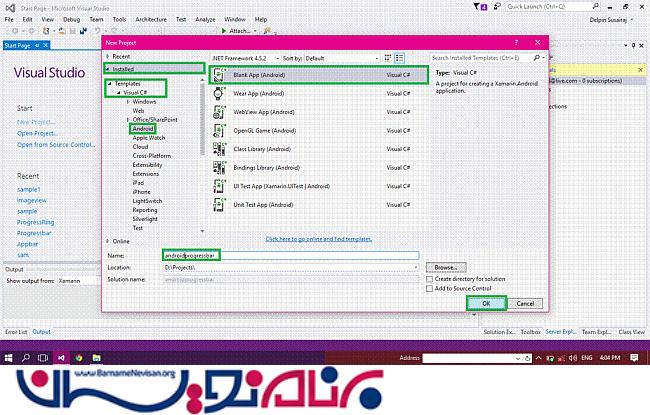Pick the Bindings Library (Android) icon

[x=219, y=167]
